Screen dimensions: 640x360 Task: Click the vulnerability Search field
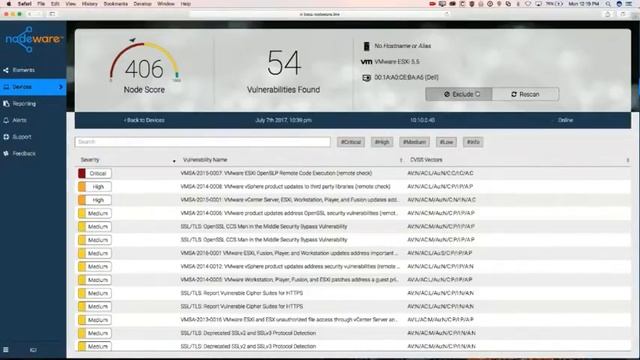point(202,142)
